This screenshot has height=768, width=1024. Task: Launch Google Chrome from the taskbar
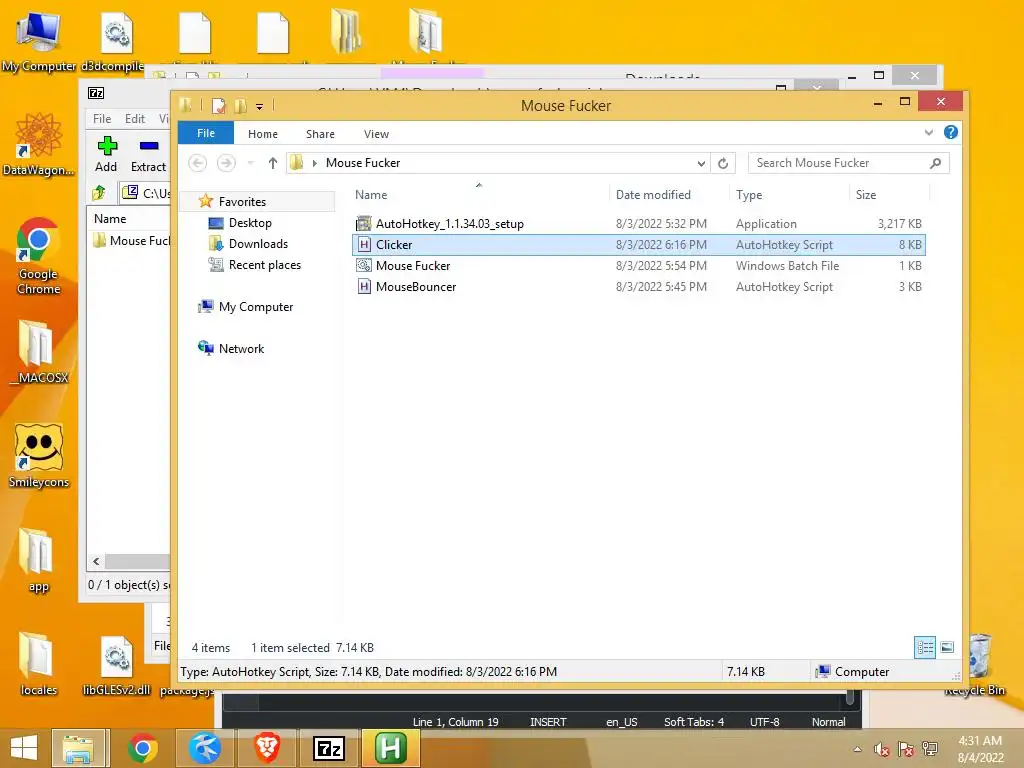(142, 748)
